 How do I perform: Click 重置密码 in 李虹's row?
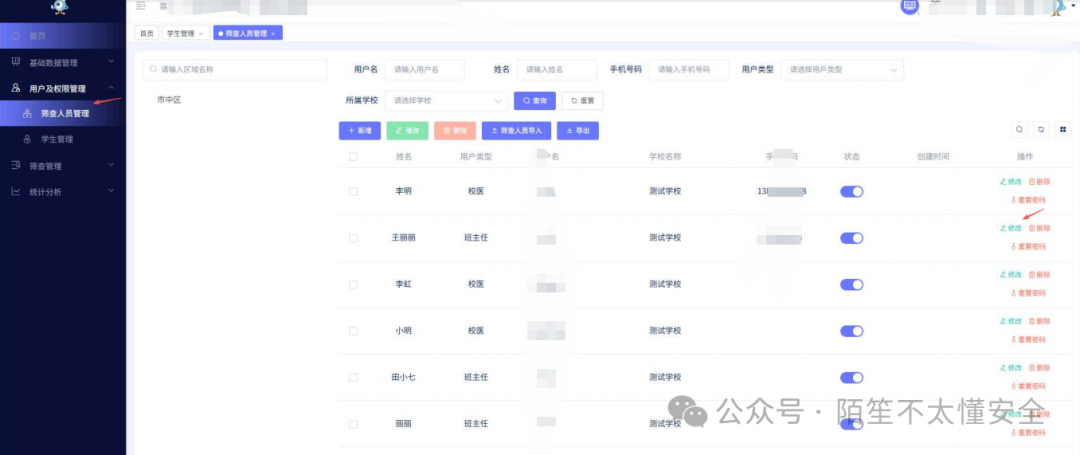tap(1028, 293)
